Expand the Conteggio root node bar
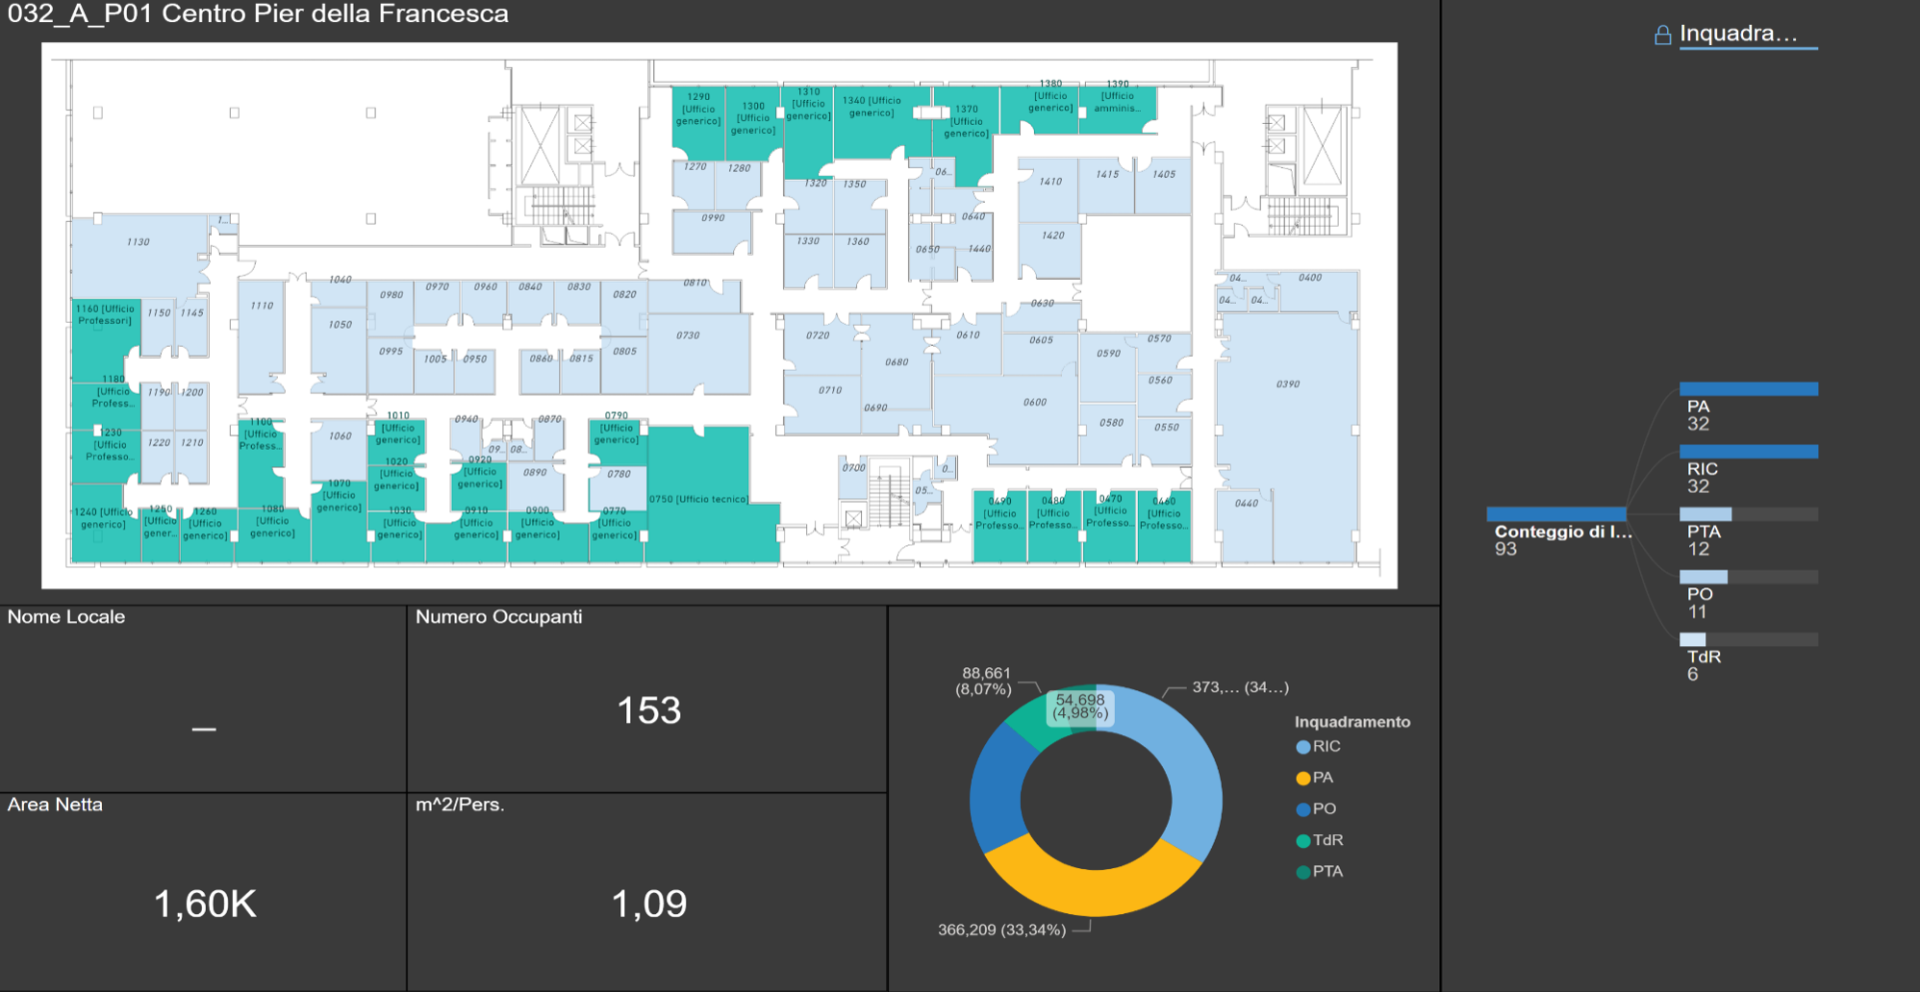Image resolution: width=1920 pixels, height=992 pixels. click(1556, 514)
